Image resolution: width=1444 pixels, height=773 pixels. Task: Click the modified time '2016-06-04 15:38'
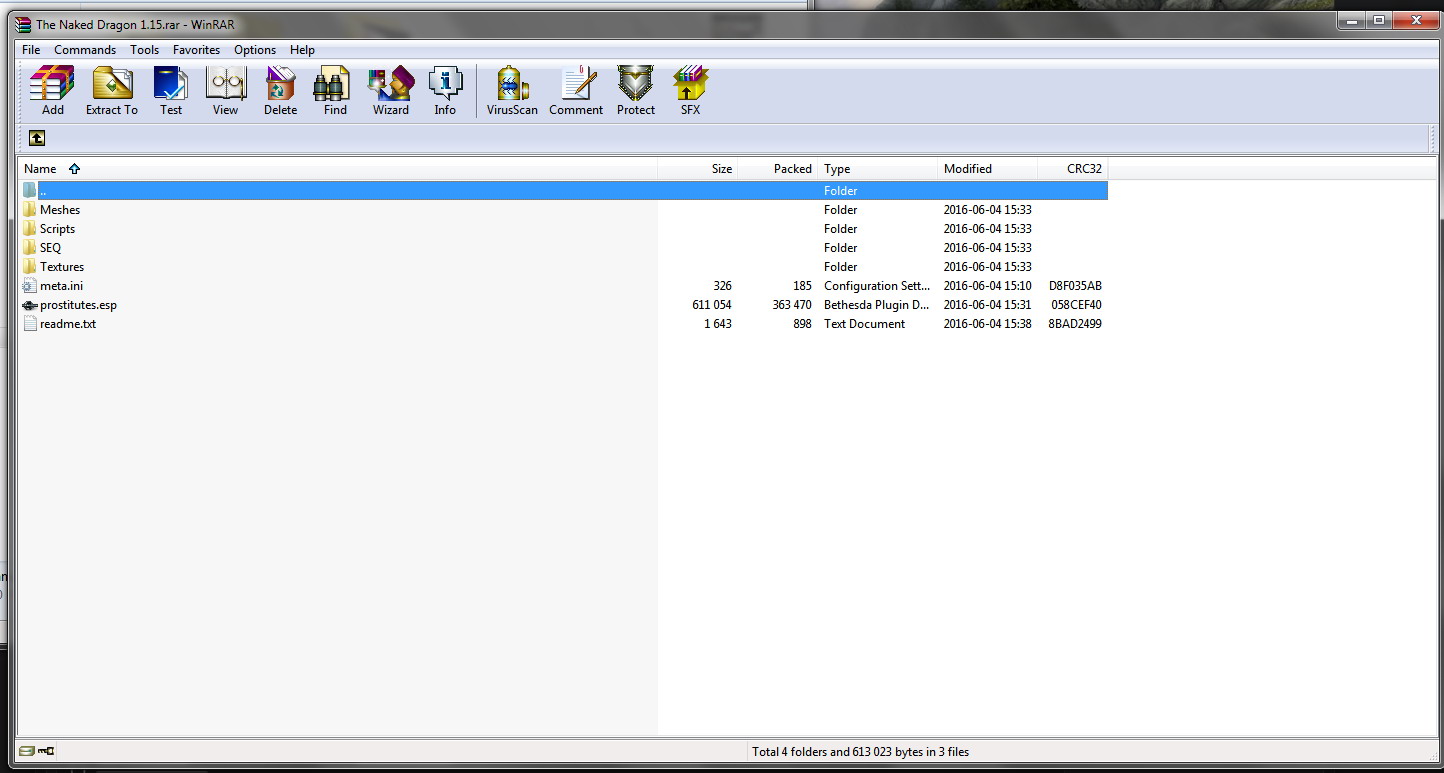click(x=988, y=324)
